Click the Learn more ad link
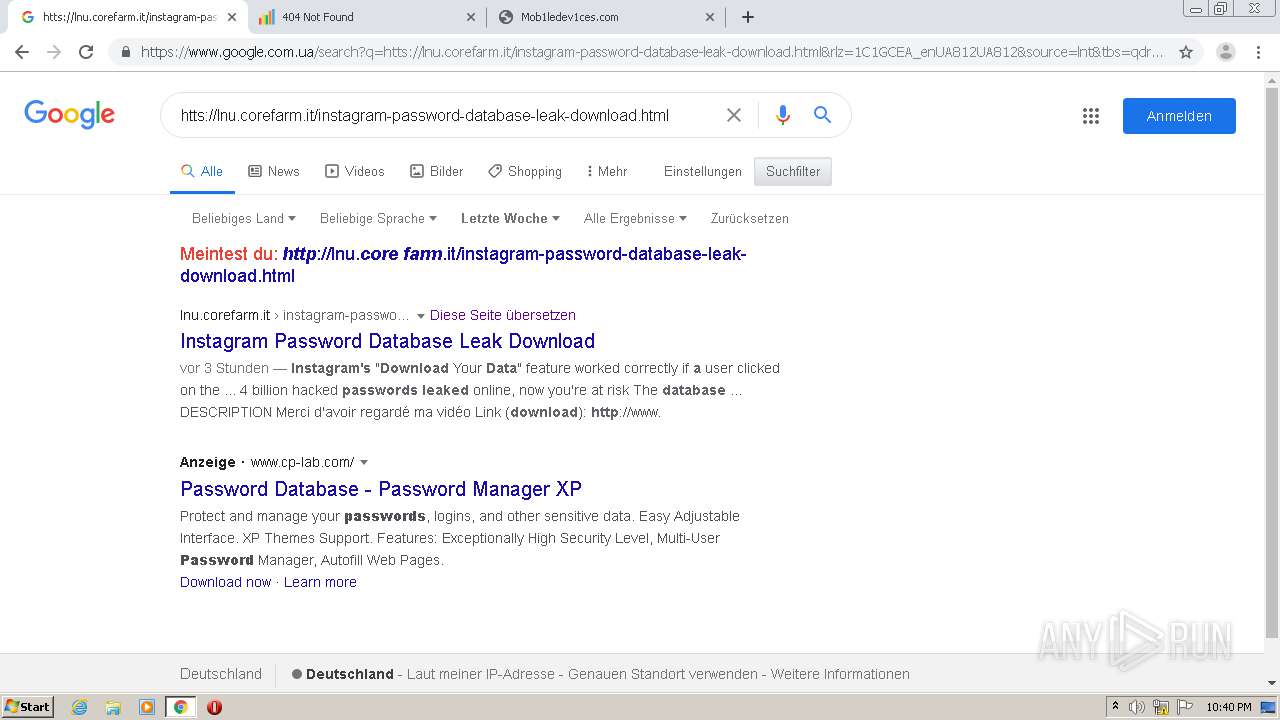The image size is (1280, 720). click(x=320, y=582)
